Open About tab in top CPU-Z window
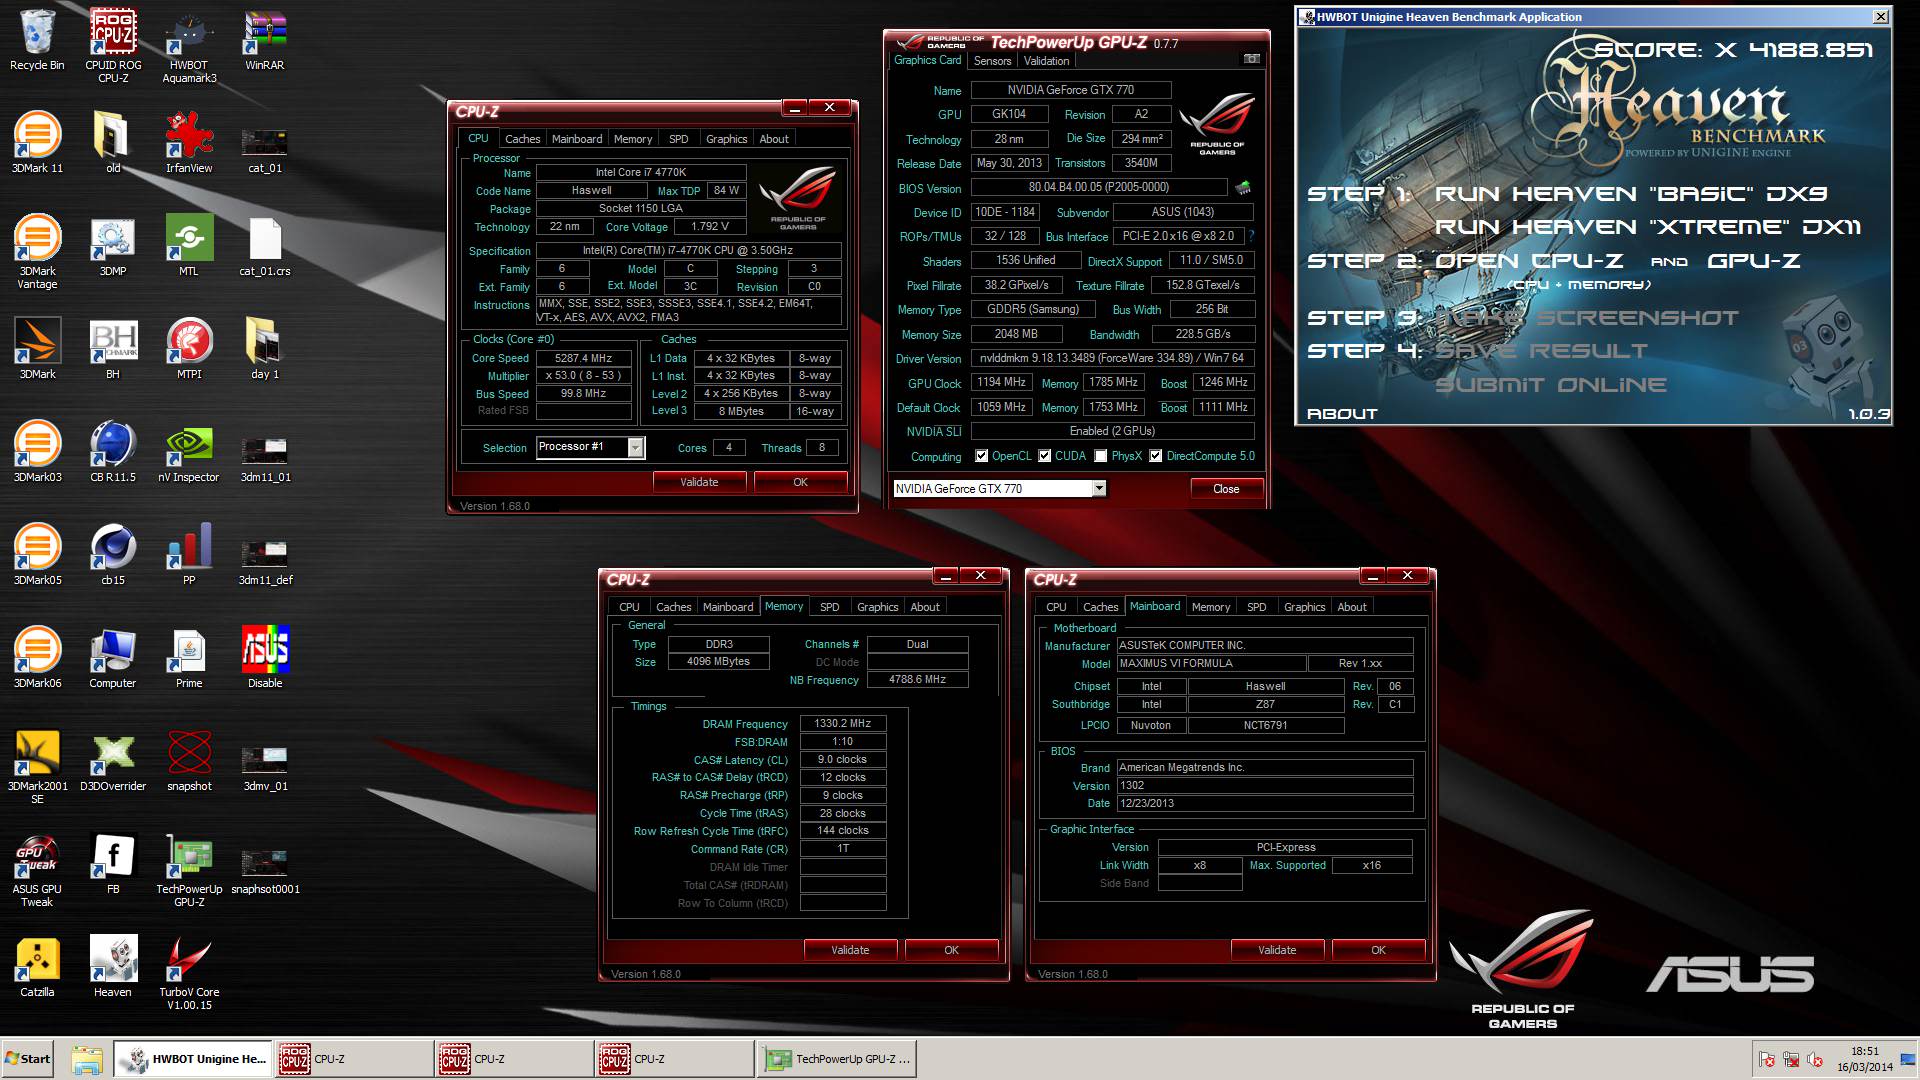The height and width of the screenshot is (1080, 1920). [774, 139]
